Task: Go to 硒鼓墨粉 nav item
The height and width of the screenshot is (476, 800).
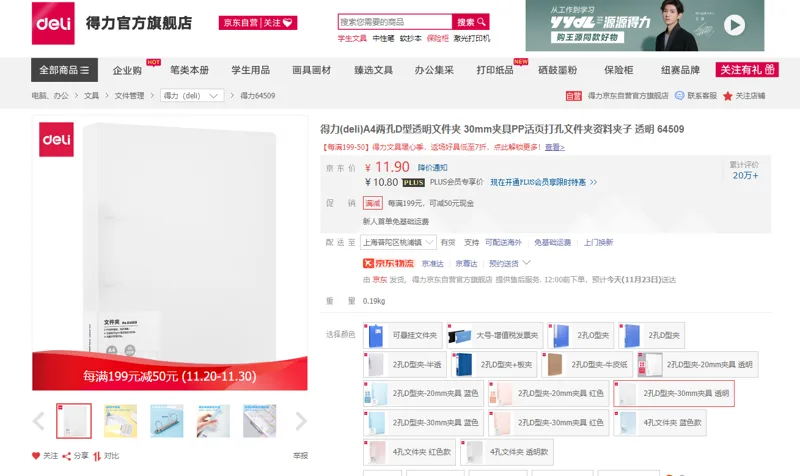Action: (557, 70)
